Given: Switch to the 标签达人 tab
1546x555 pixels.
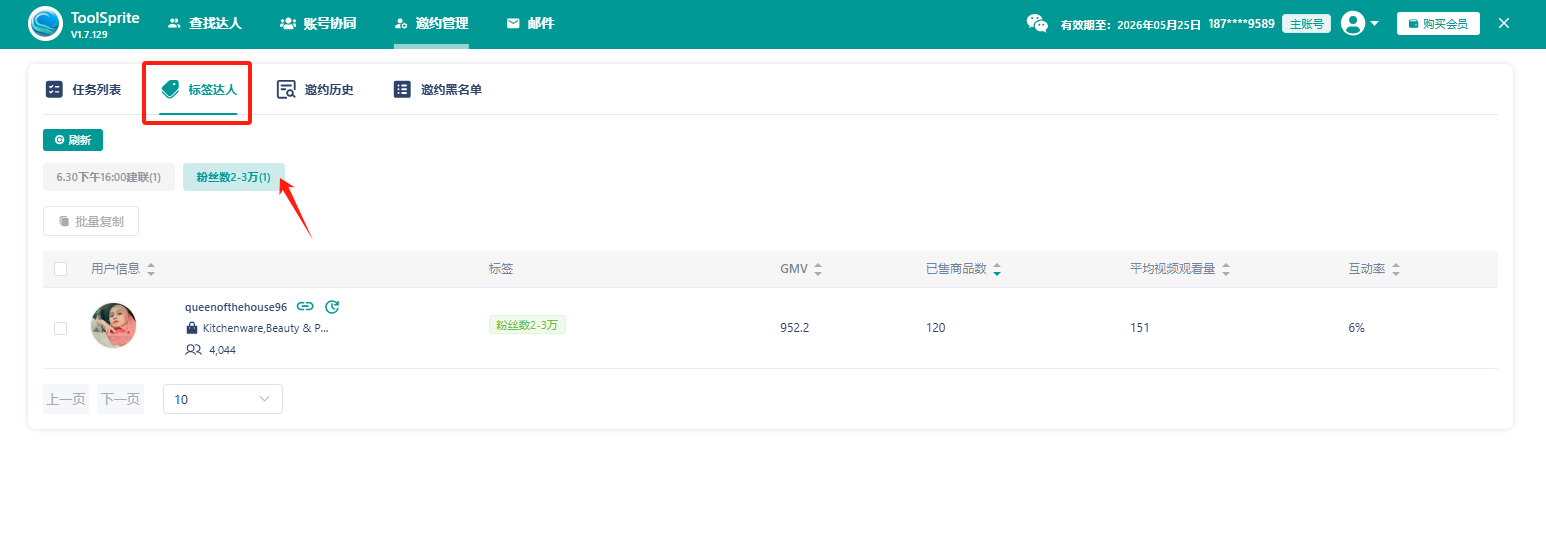Looking at the screenshot, I should [199, 89].
